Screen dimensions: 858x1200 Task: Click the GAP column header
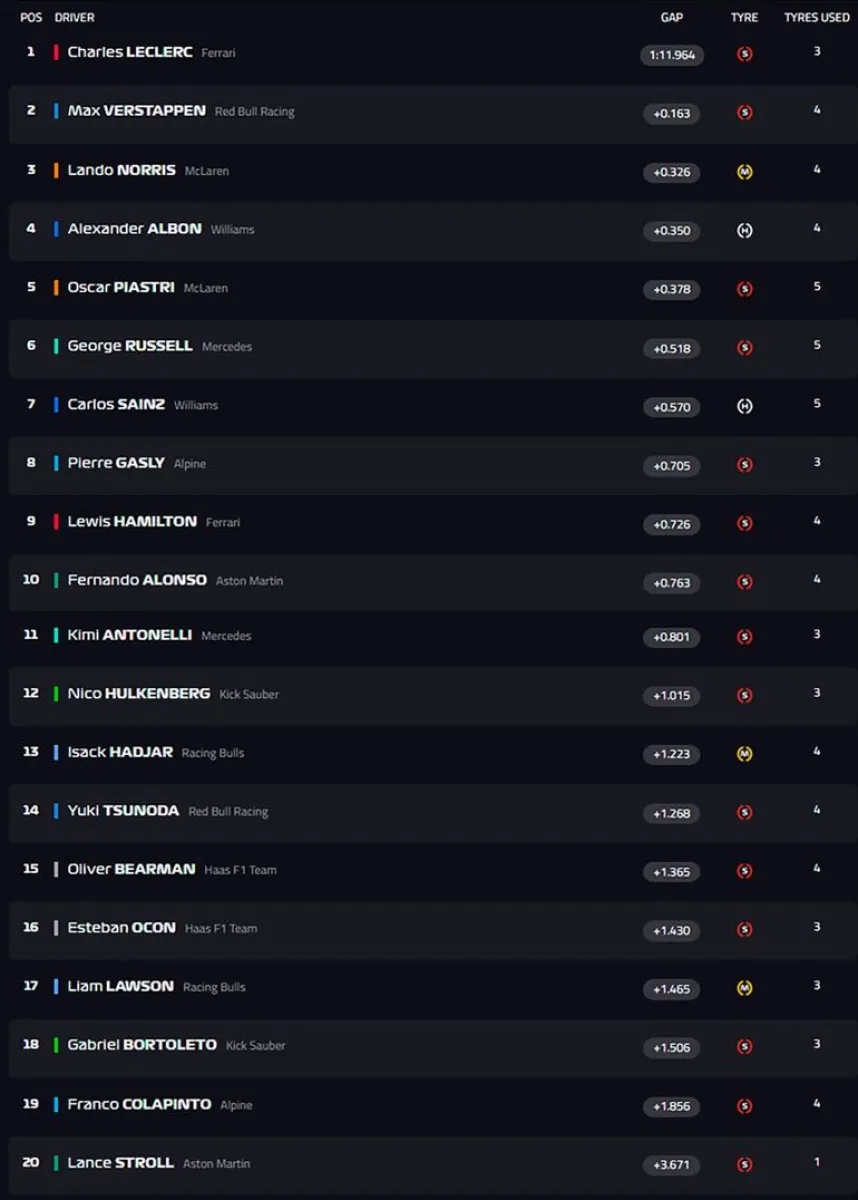point(672,18)
